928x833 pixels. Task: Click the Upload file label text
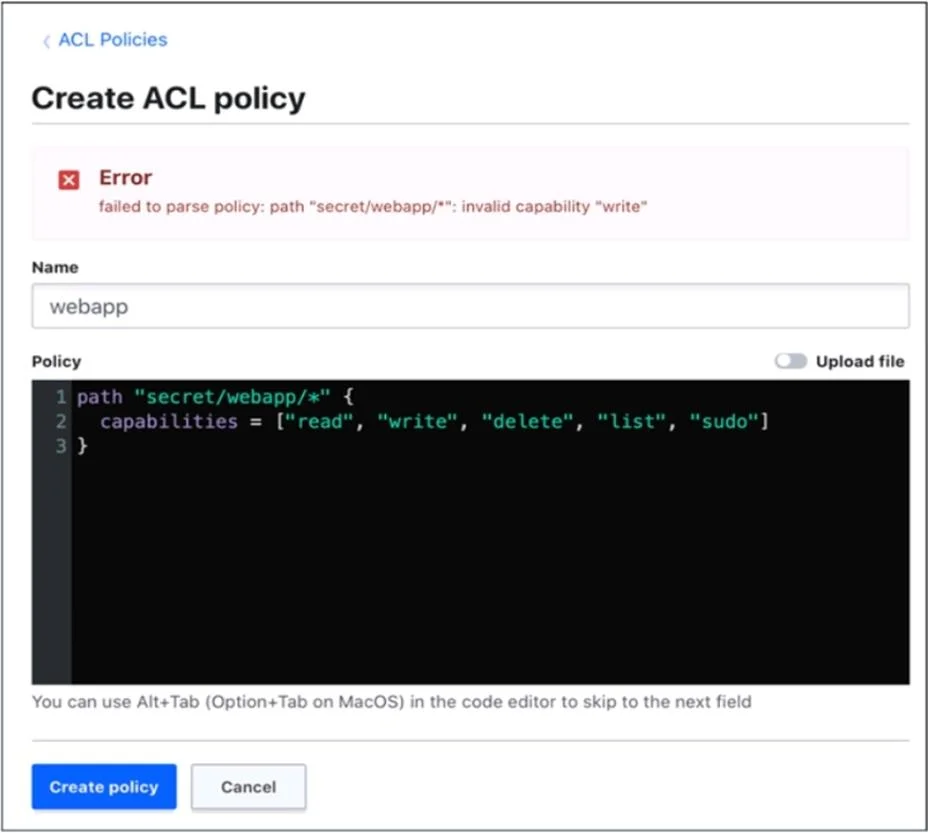tap(860, 361)
